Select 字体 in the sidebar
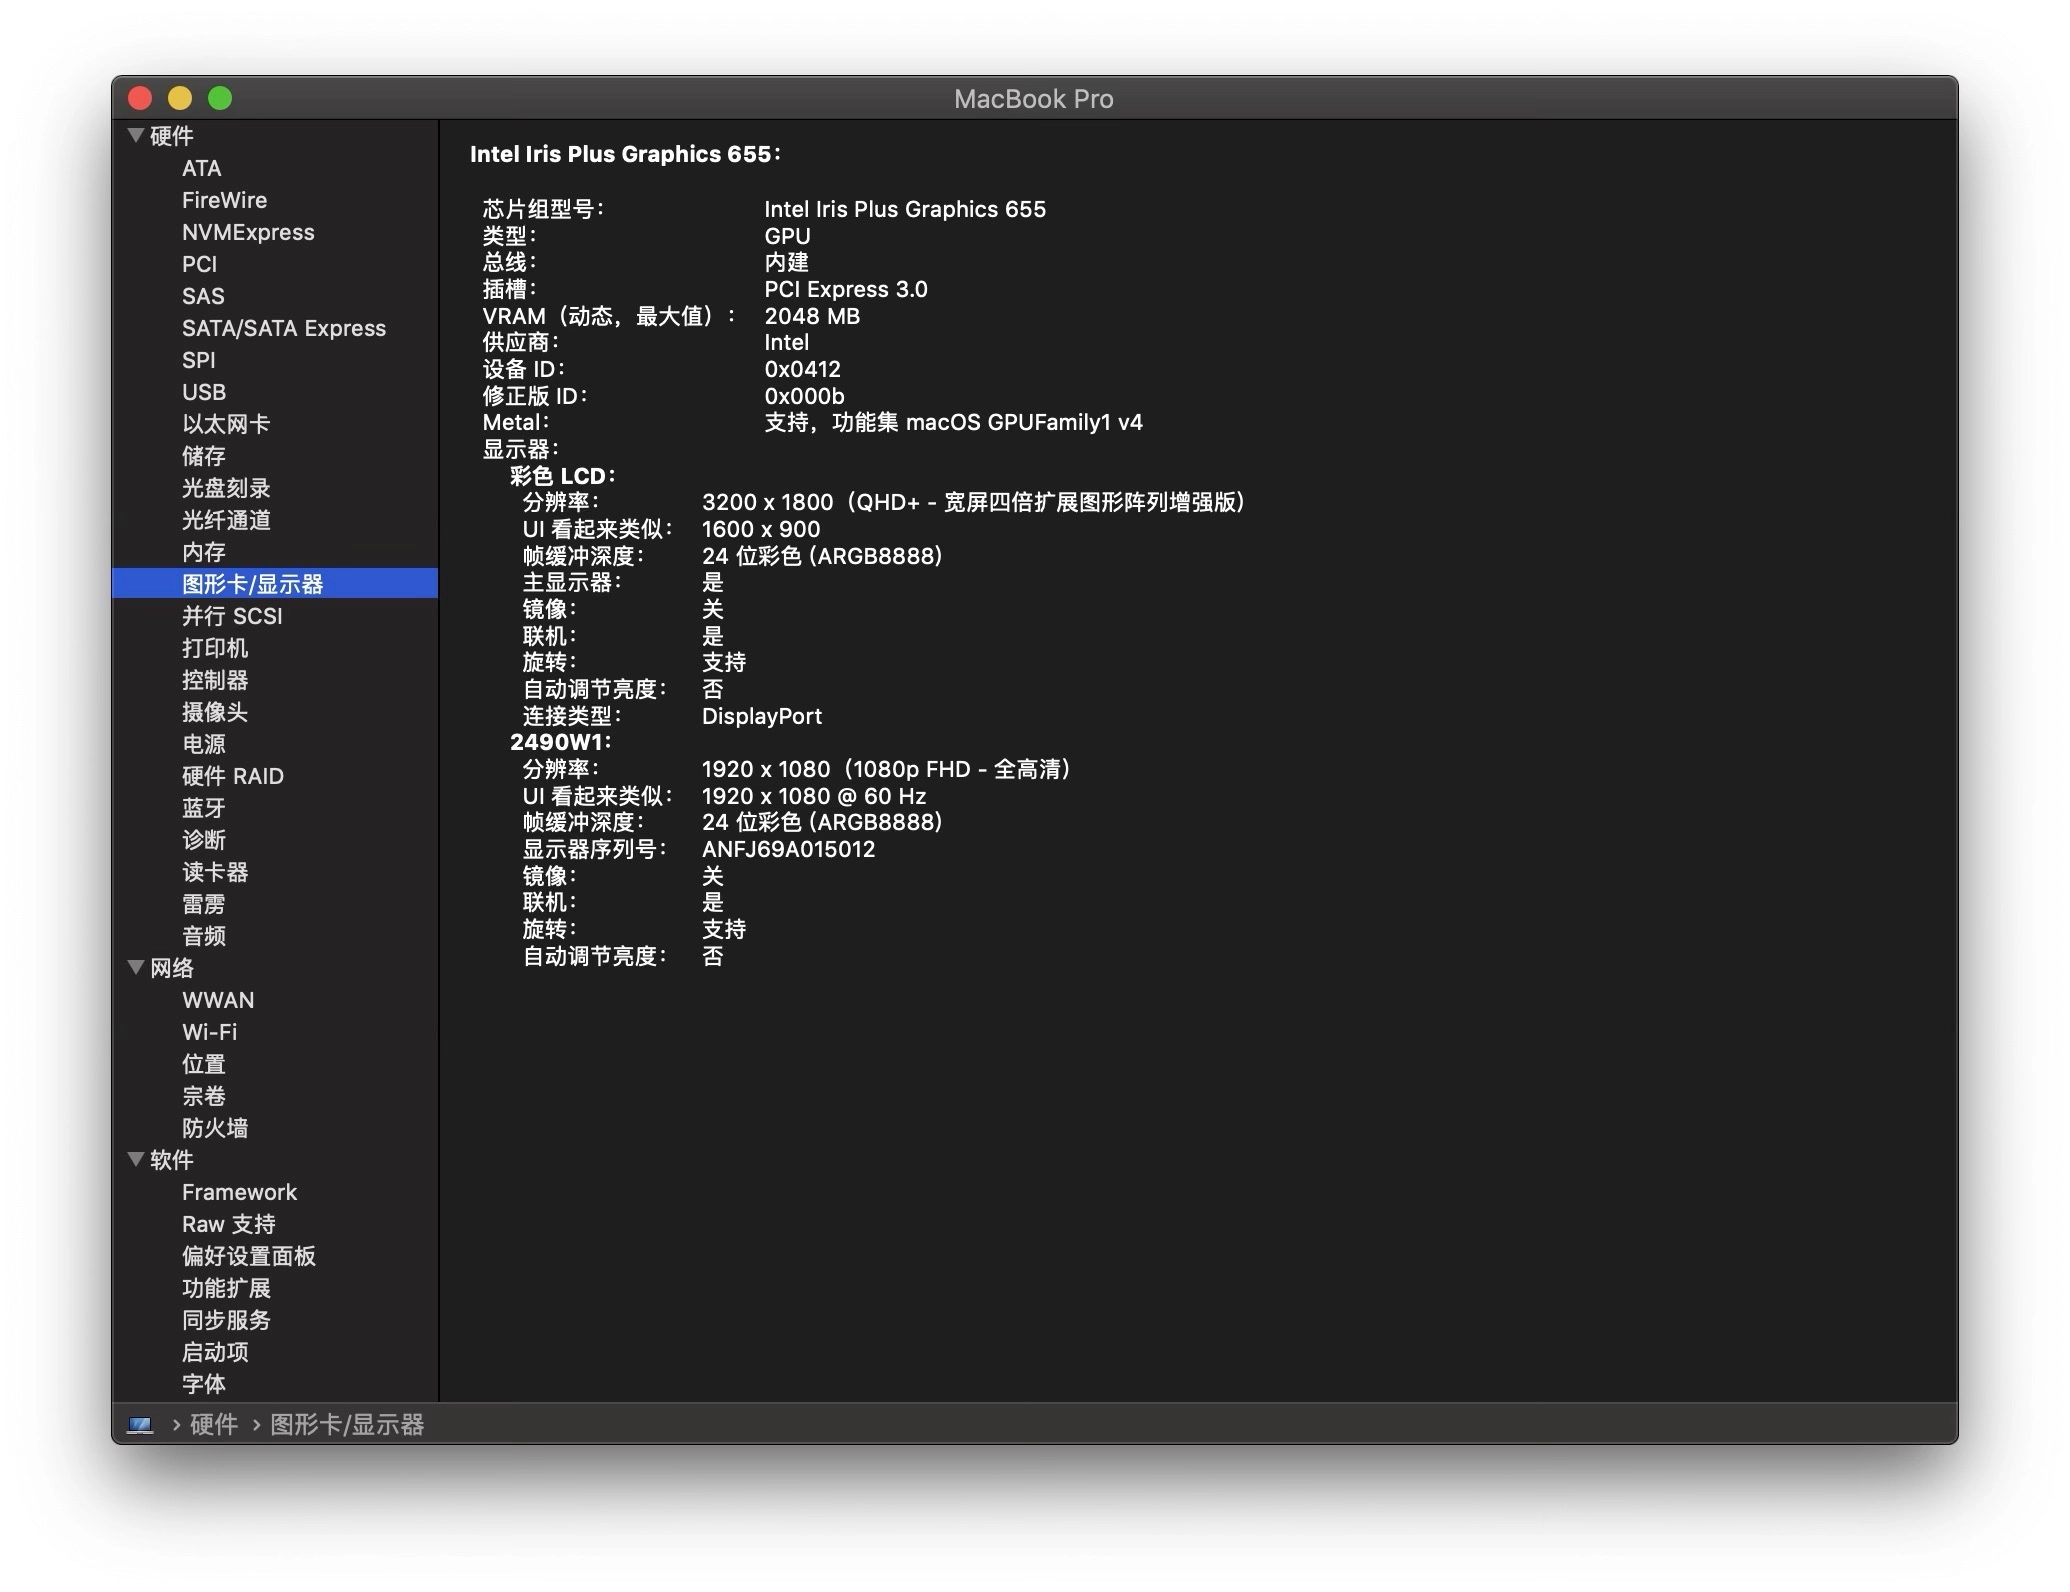The height and width of the screenshot is (1592, 2070). tap(204, 1384)
